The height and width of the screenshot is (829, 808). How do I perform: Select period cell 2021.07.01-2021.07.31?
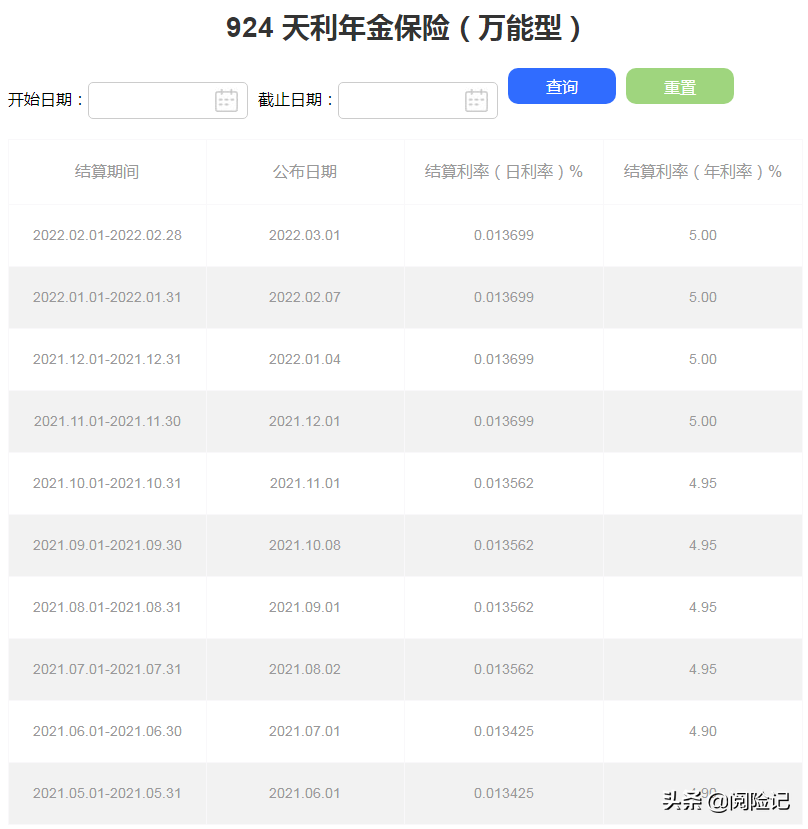107,669
